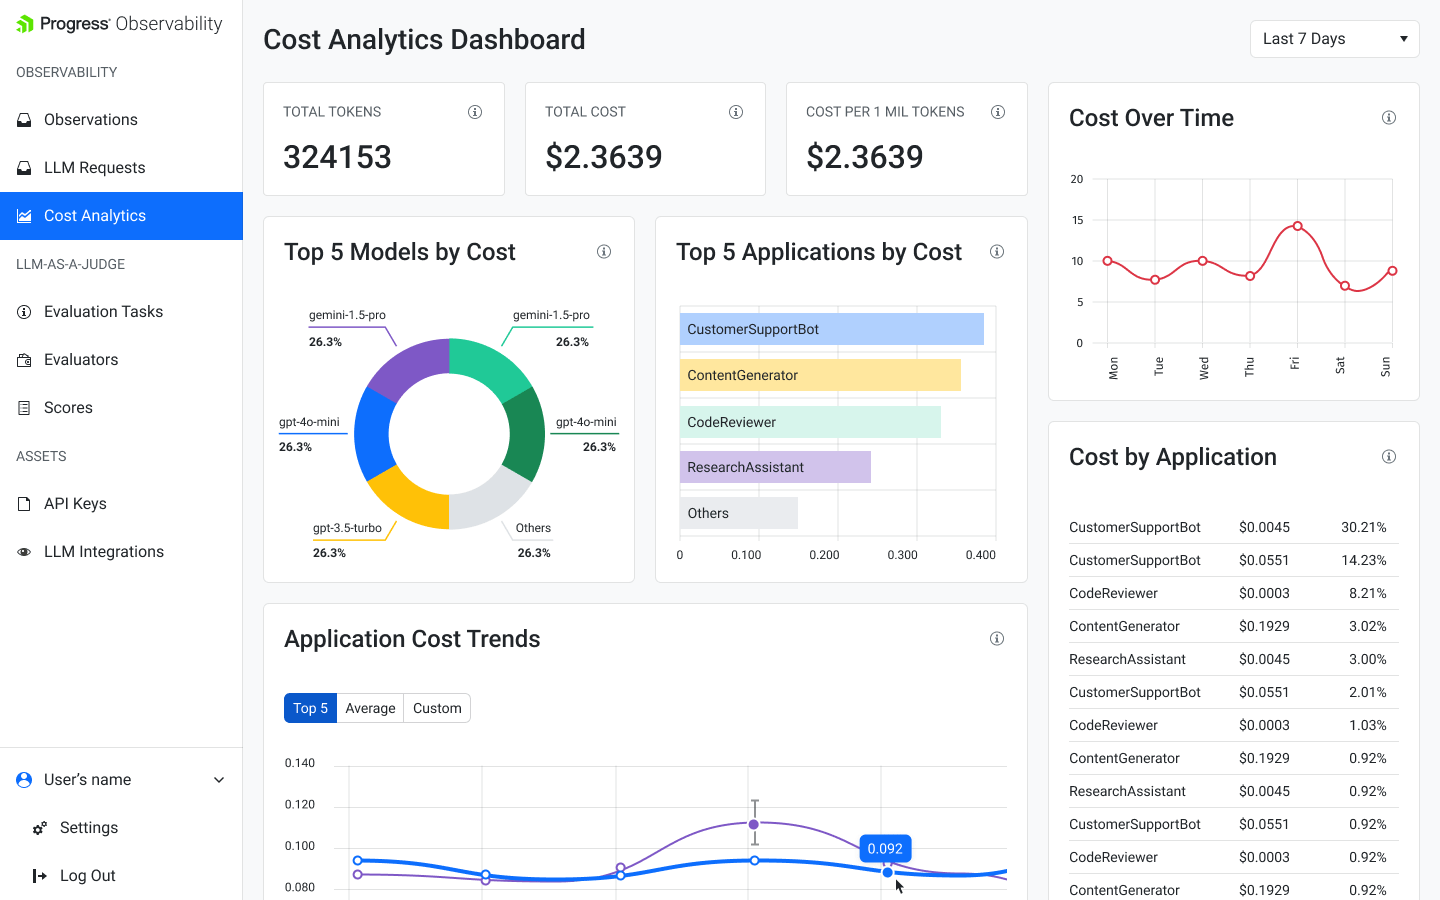Select the Evaluators icon in the sidebar
1440x900 pixels.
[24, 359]
